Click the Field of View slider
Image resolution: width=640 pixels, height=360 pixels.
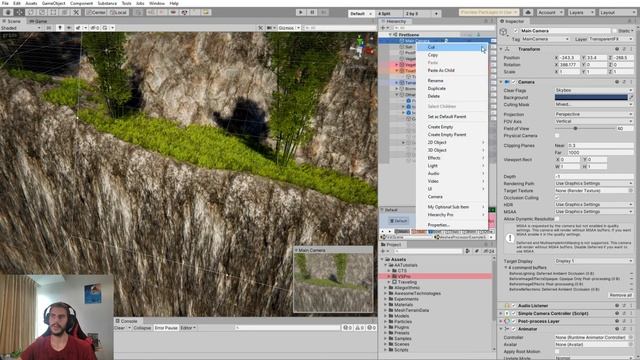point(584,129)
